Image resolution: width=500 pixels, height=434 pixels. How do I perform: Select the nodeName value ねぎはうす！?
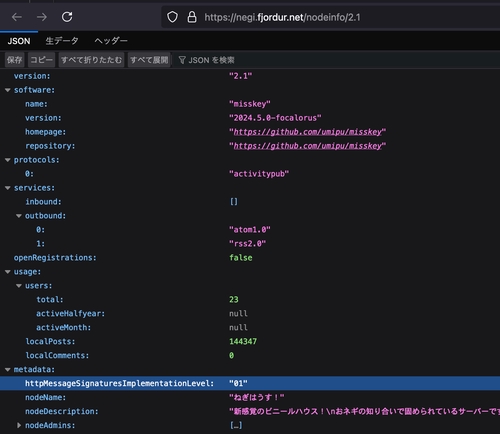[257, 397]
